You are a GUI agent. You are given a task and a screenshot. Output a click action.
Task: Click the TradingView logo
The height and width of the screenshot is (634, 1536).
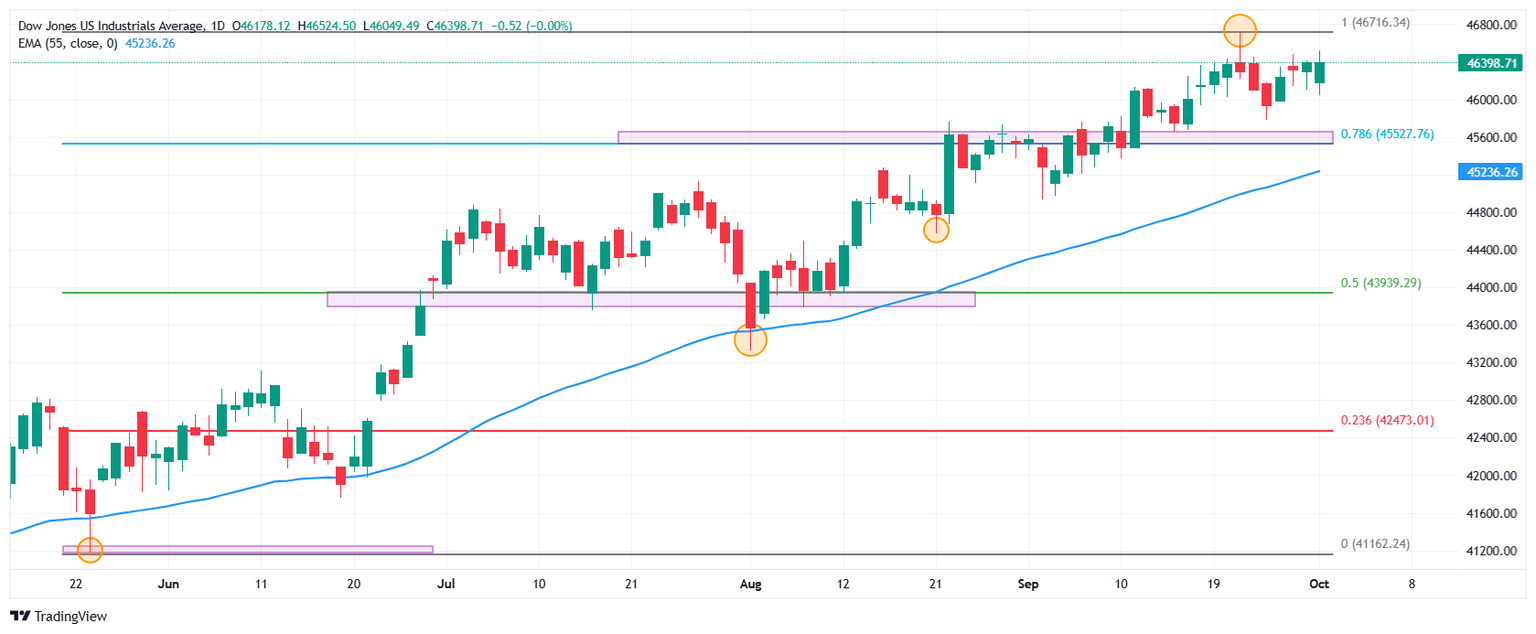(58, 617)
